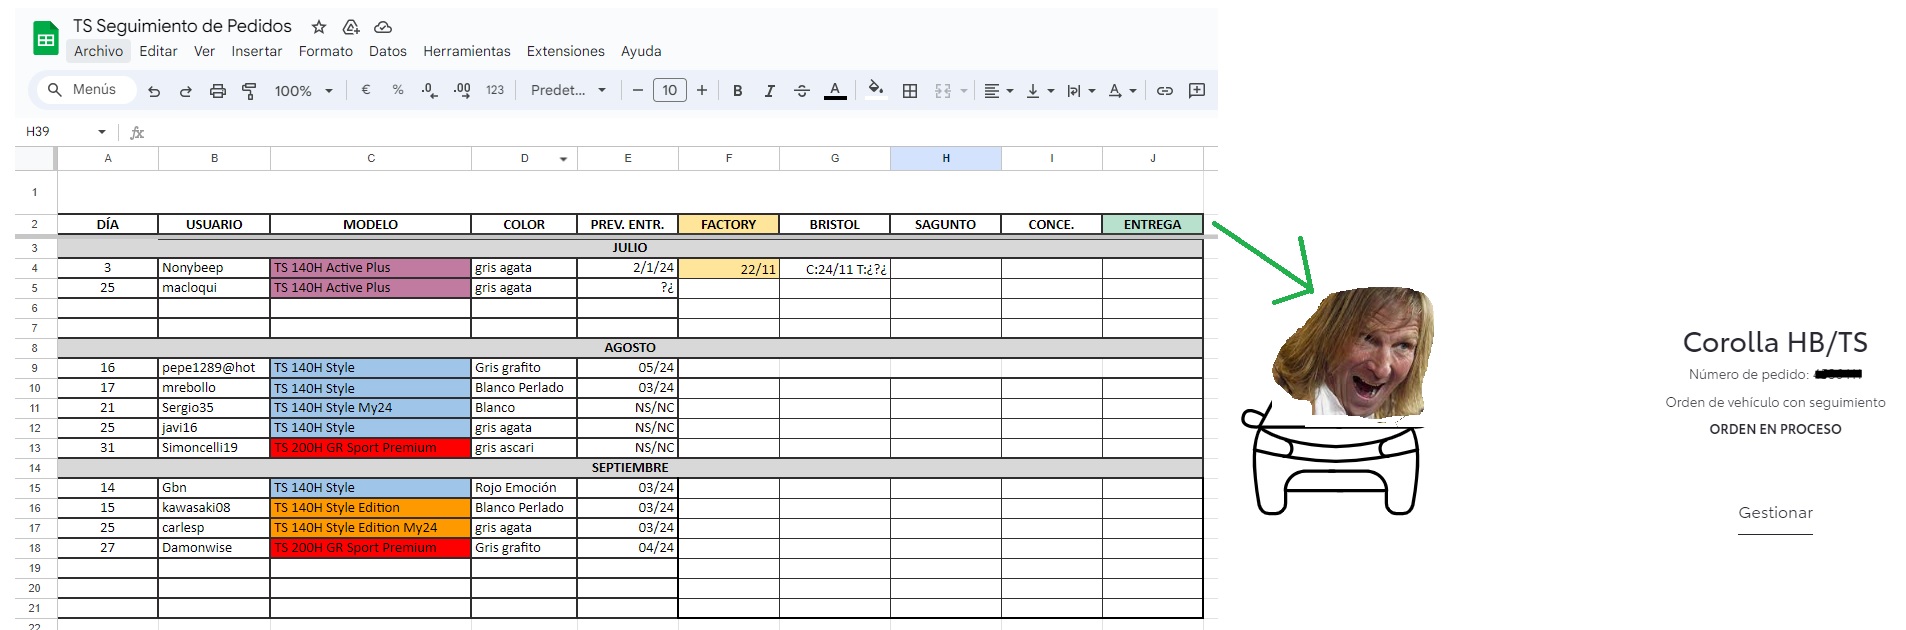Undo the last action
Viewport: 1906px width, 630px height.
coord(154,91)
